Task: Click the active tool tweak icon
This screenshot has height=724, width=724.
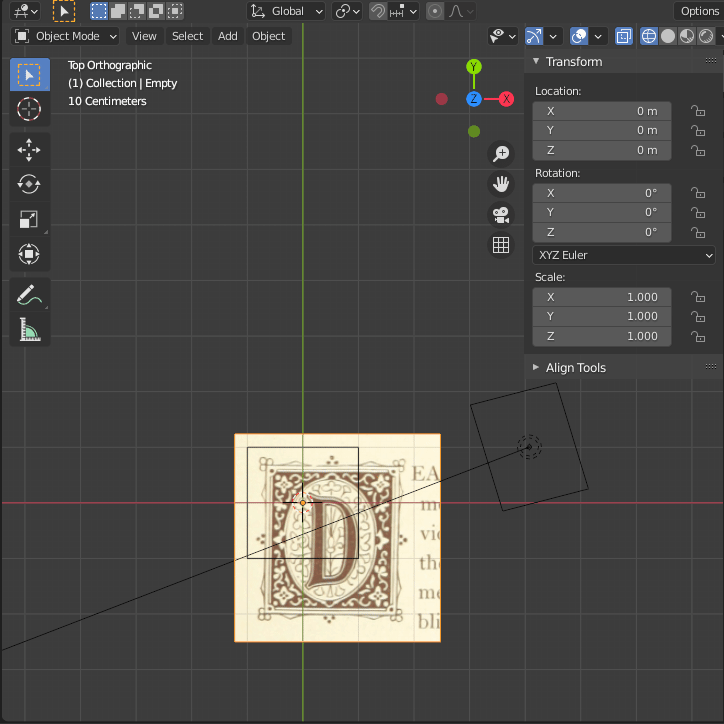Action: pyautogui.click(x=64, y=11)
